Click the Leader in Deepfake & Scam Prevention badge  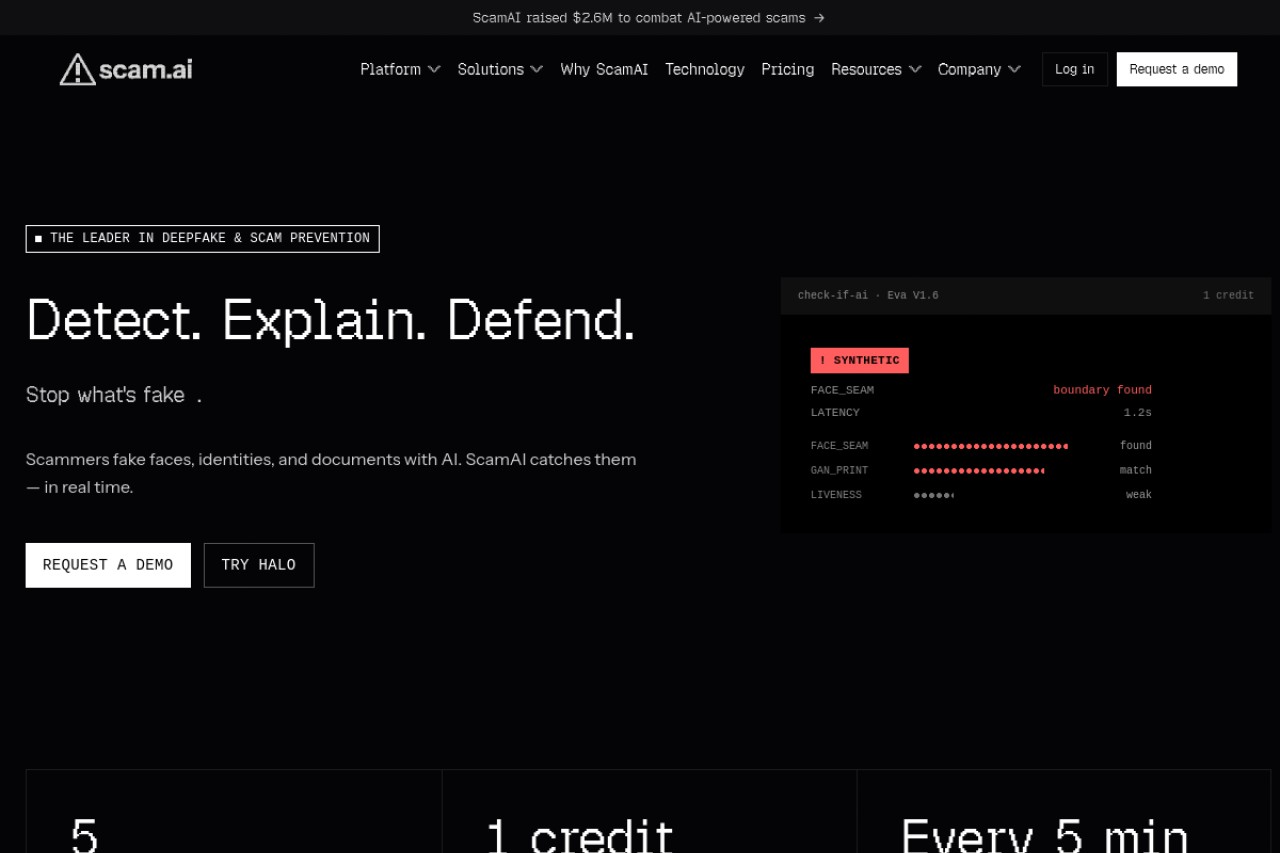coord(203,238)
